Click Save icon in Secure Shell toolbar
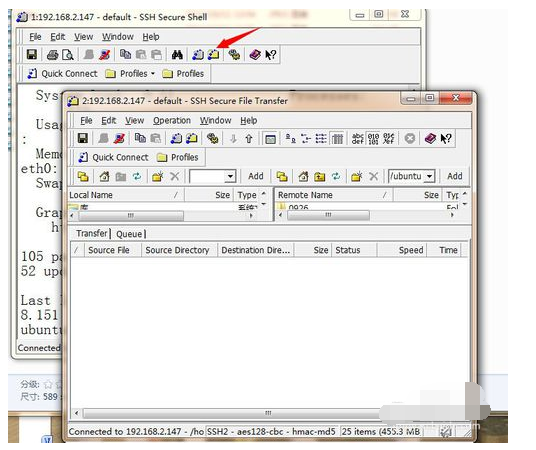Screen dimensions: 536x450 32,54
